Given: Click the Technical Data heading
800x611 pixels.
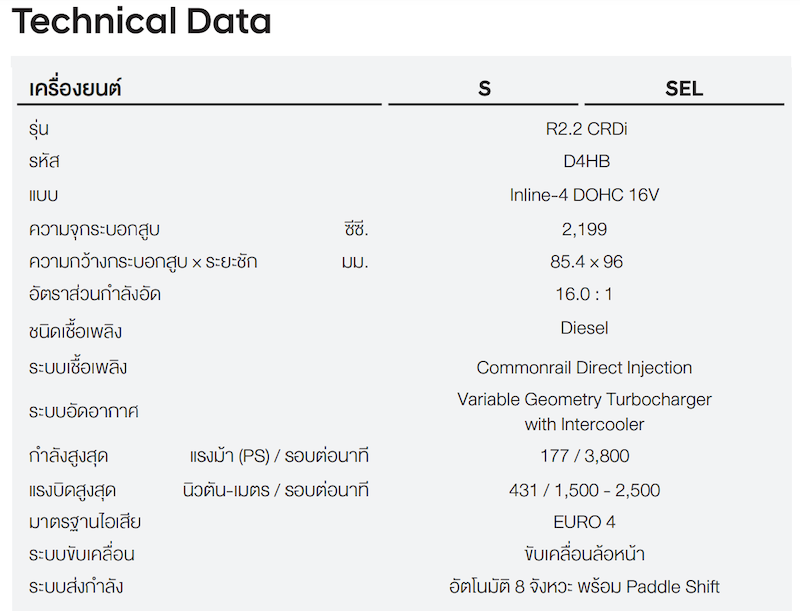Looking at the screenshot, I should coord(141,21).
